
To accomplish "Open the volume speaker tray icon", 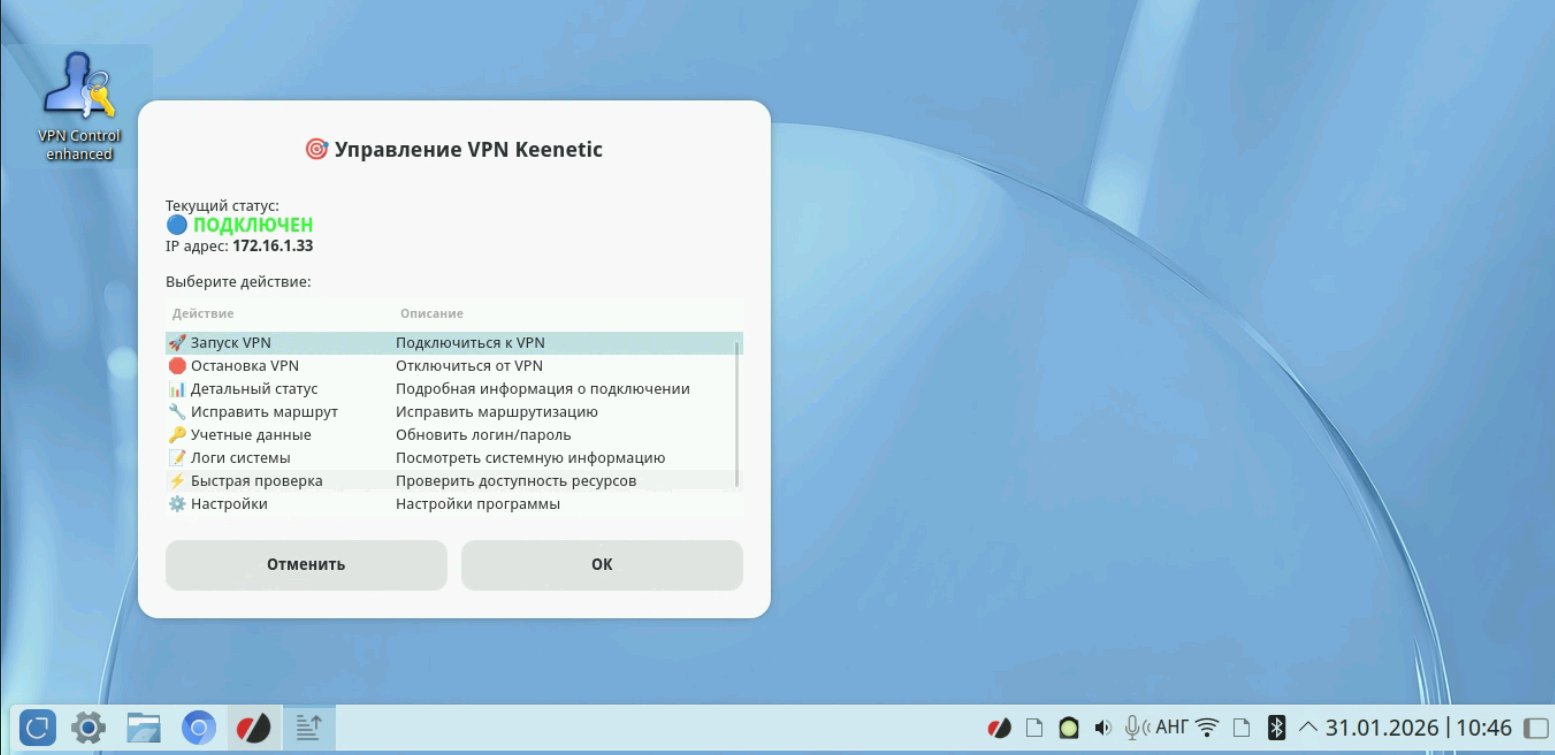I will click(1103, 728).
